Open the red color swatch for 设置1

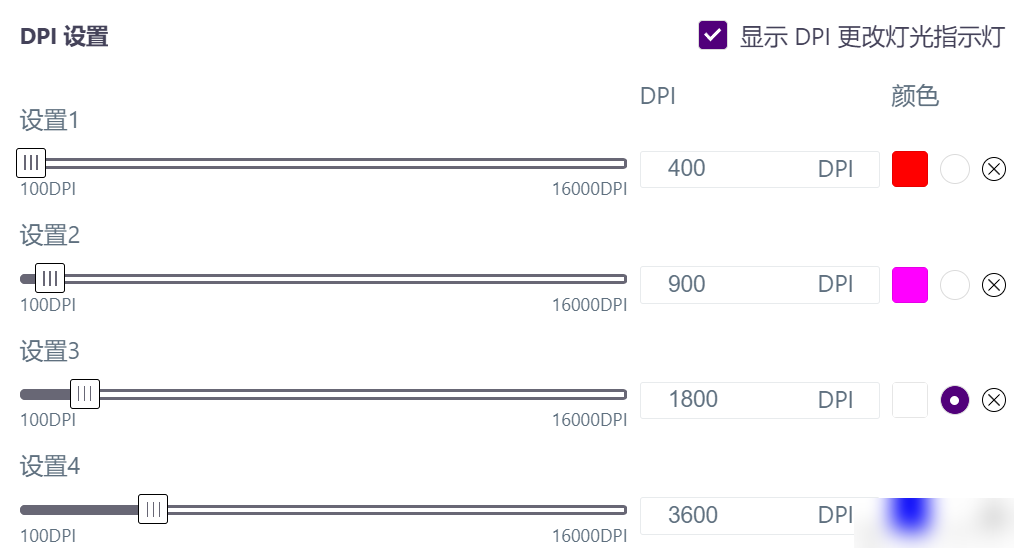coord(910,169)
